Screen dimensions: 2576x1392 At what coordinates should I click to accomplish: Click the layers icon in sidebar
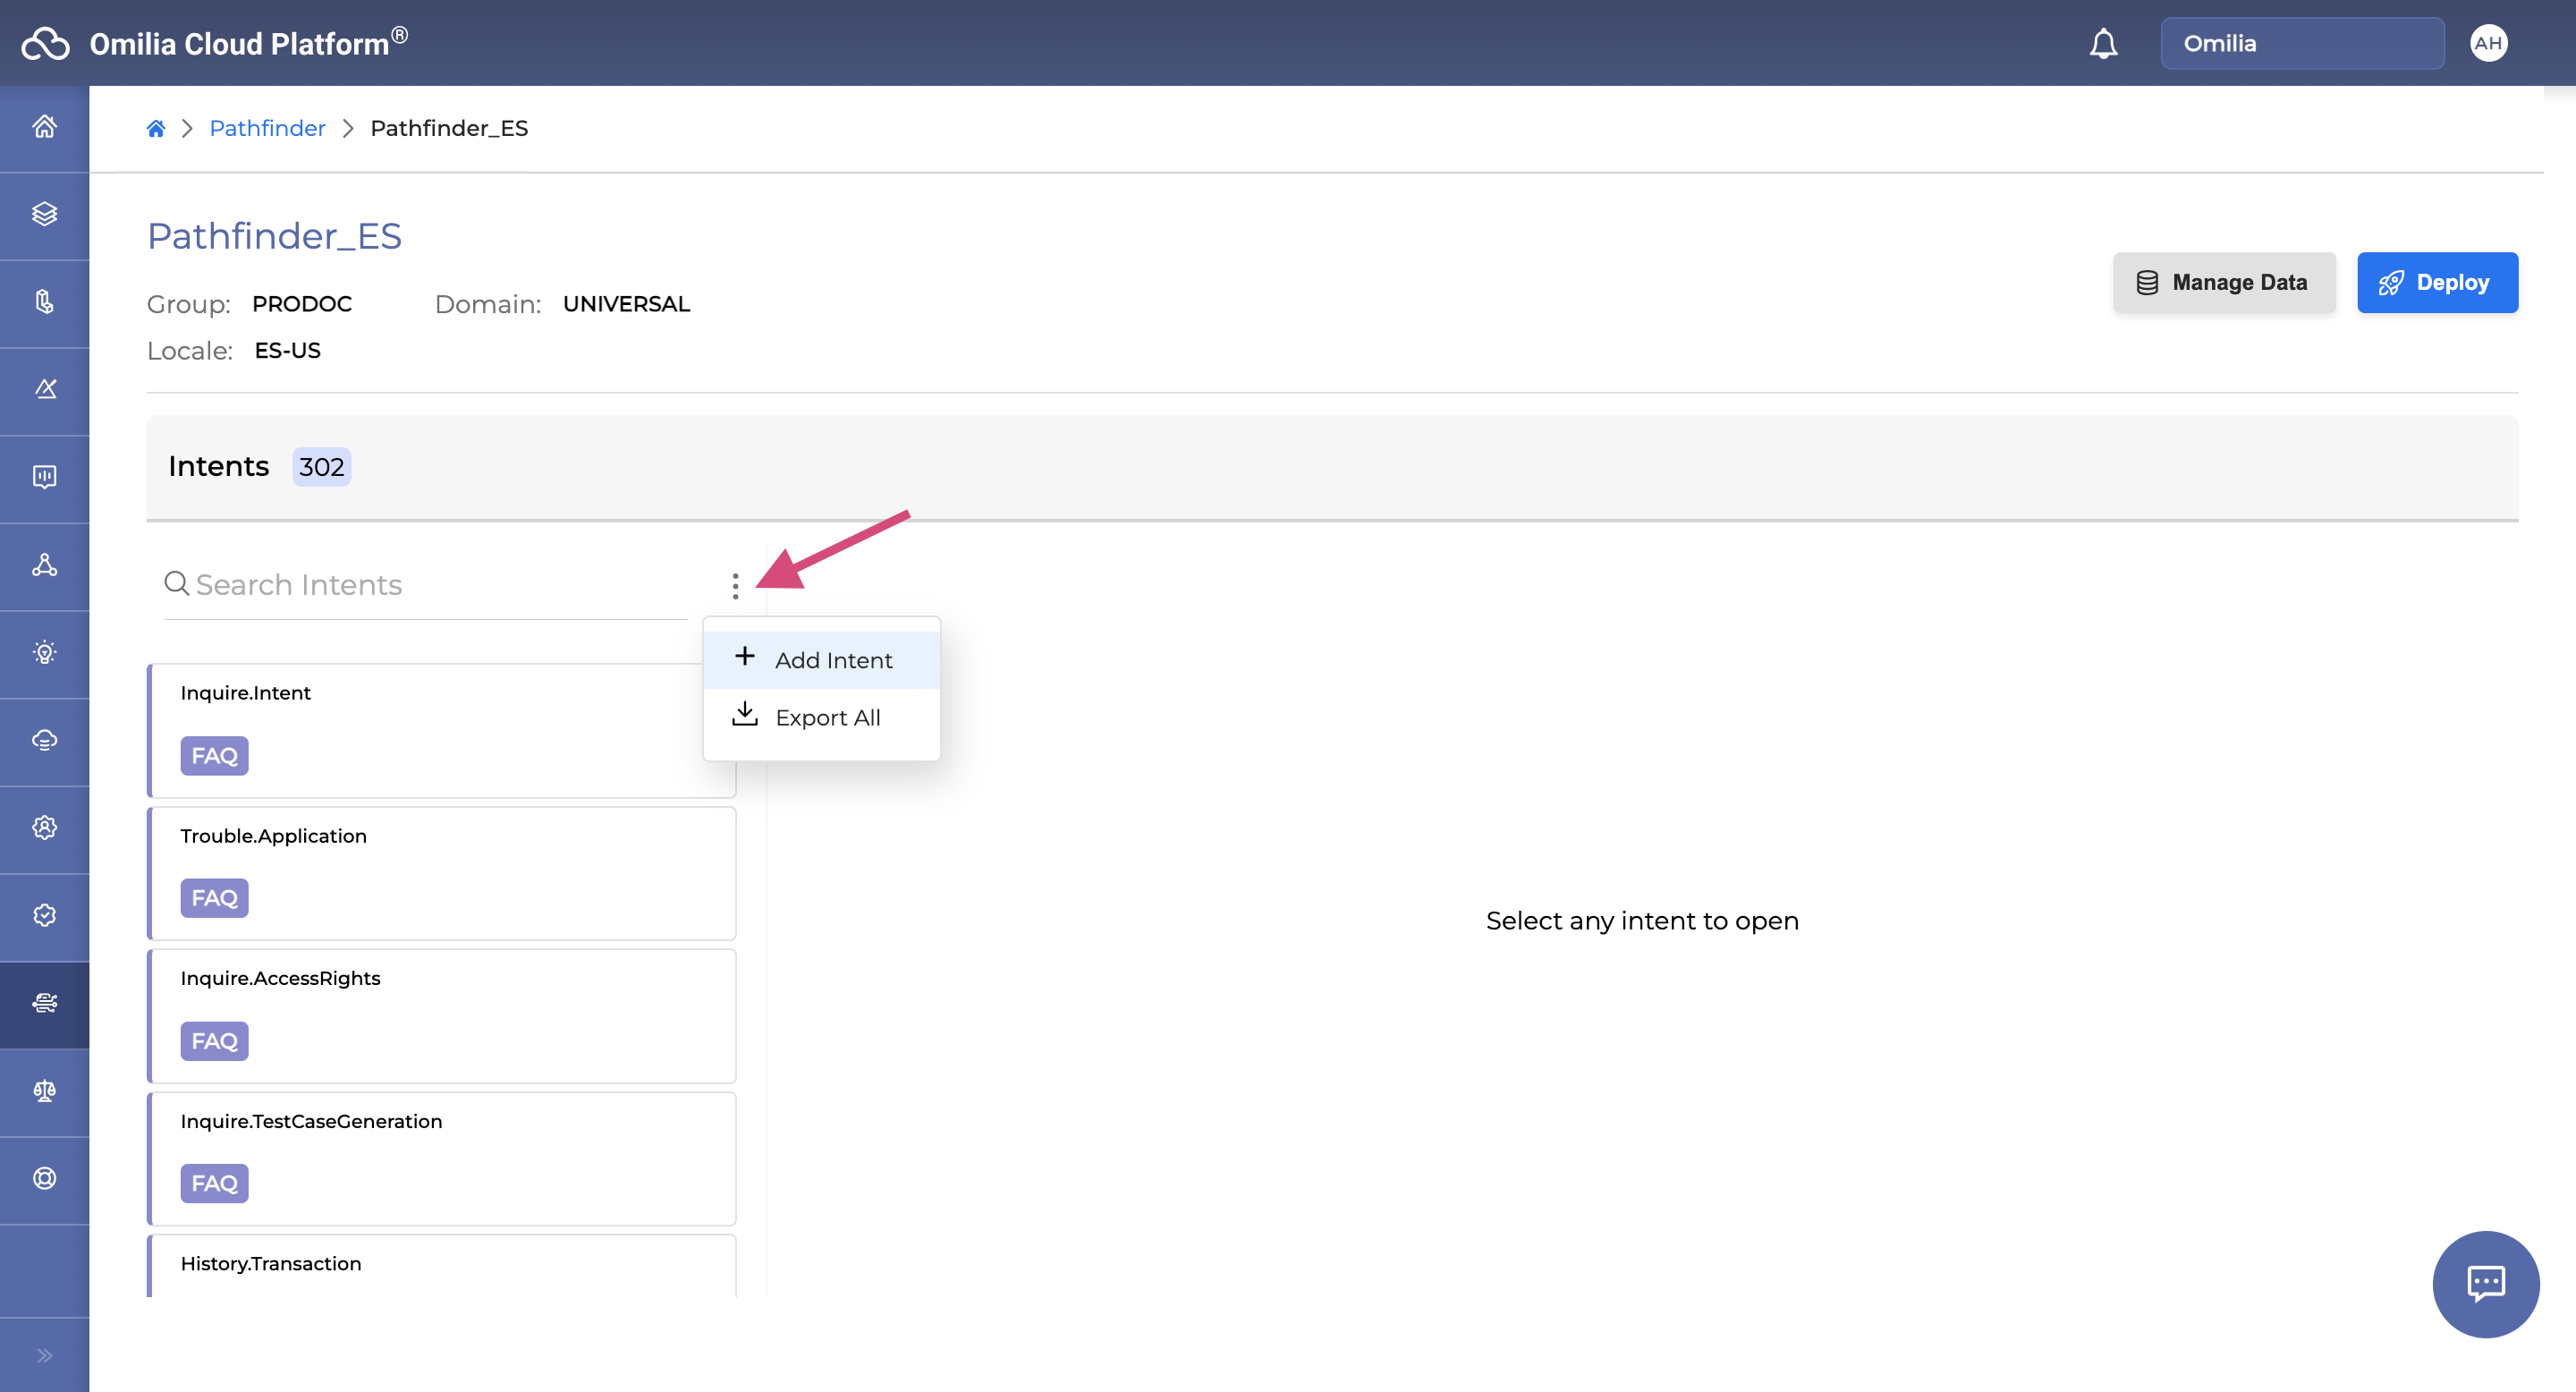[44, 214]
